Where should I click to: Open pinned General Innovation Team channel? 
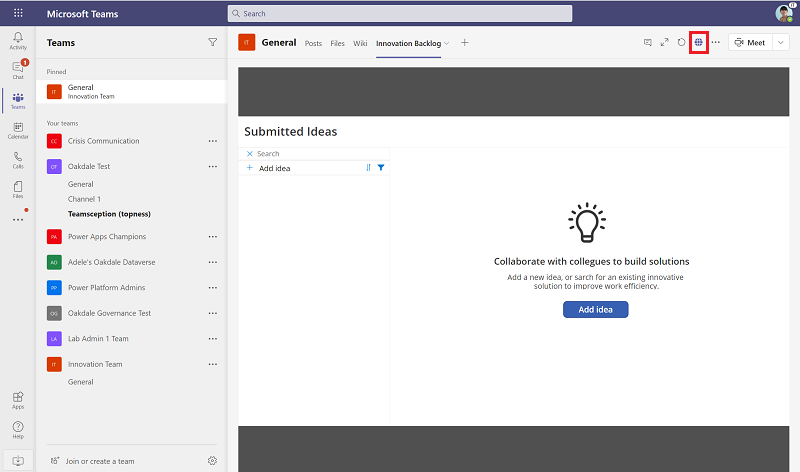132,92
